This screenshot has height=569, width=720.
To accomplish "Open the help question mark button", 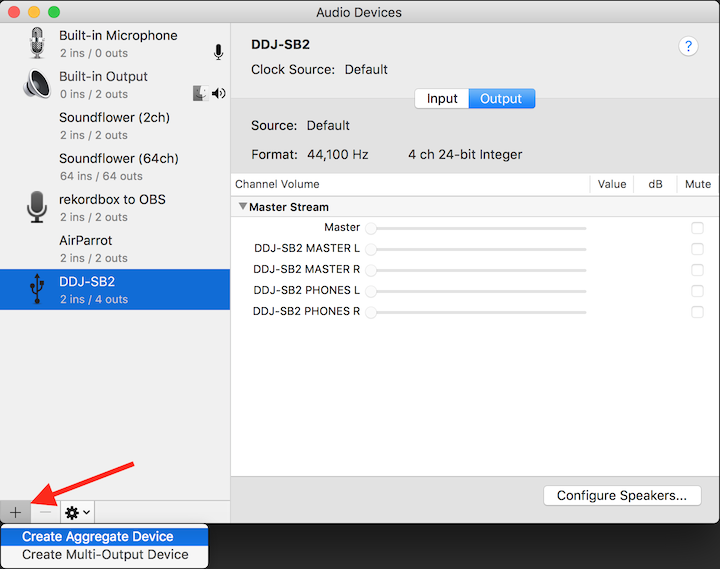I will pyautogui.click(x=688, y=46).
